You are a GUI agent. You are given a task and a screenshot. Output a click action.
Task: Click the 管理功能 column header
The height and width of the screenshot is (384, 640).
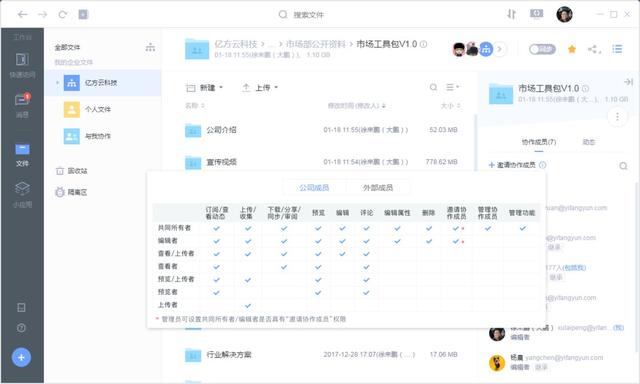pyautogui.click(x=522, y=213)
